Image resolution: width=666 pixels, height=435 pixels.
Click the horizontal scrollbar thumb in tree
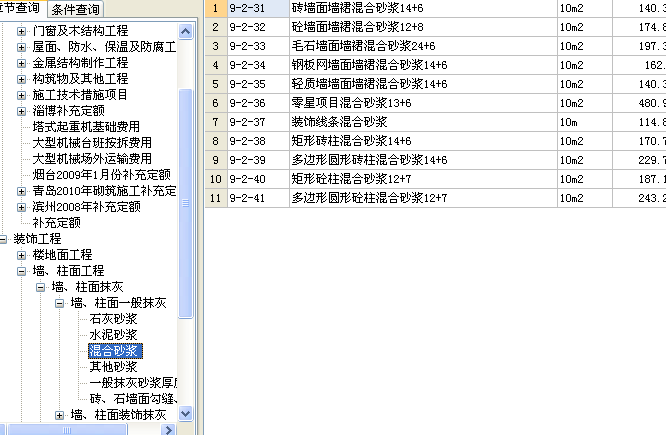click(67, 429)
